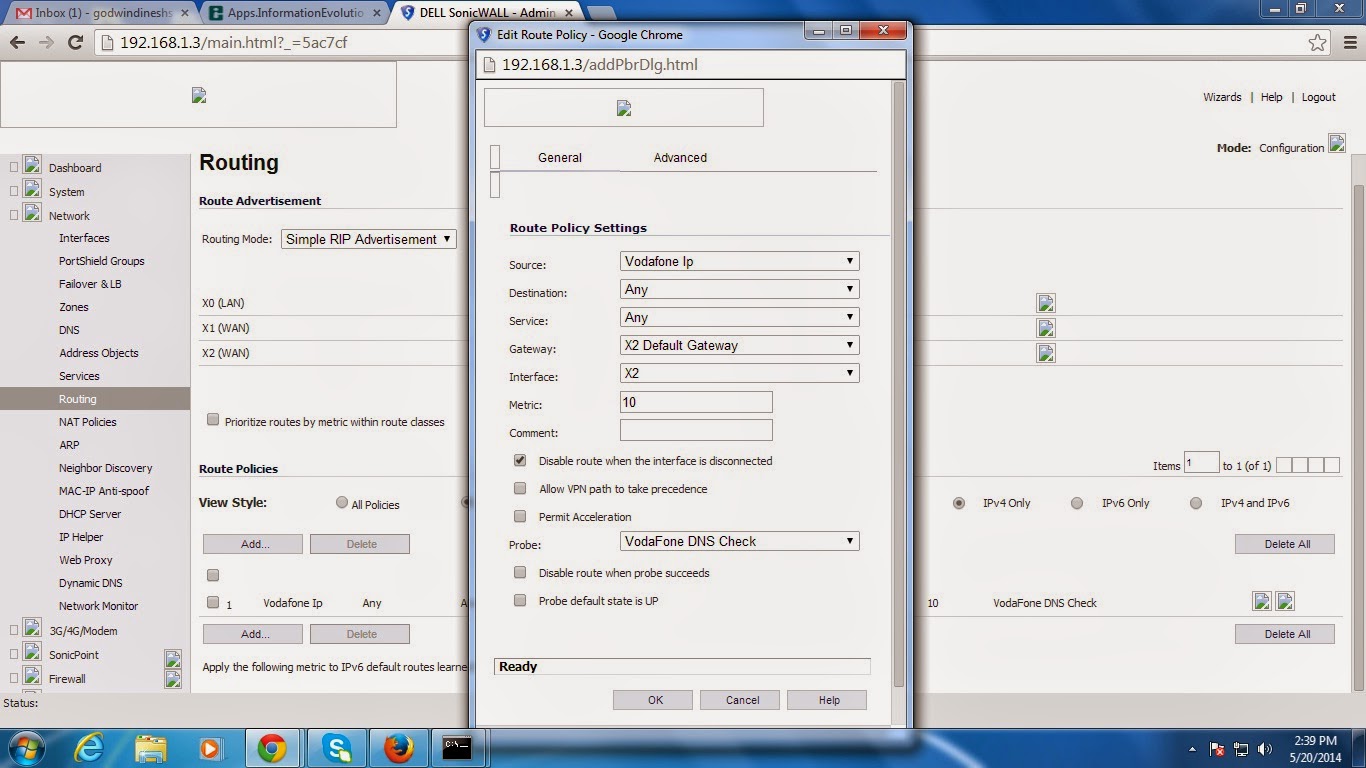Click the edit icon beside route policy 1
Viewport: 1366px width, 768px height.
(x=1260, y=601)
